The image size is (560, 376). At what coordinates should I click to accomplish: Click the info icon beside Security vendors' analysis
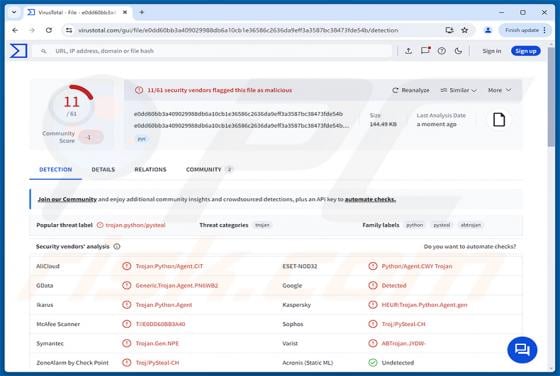point(117,246)
